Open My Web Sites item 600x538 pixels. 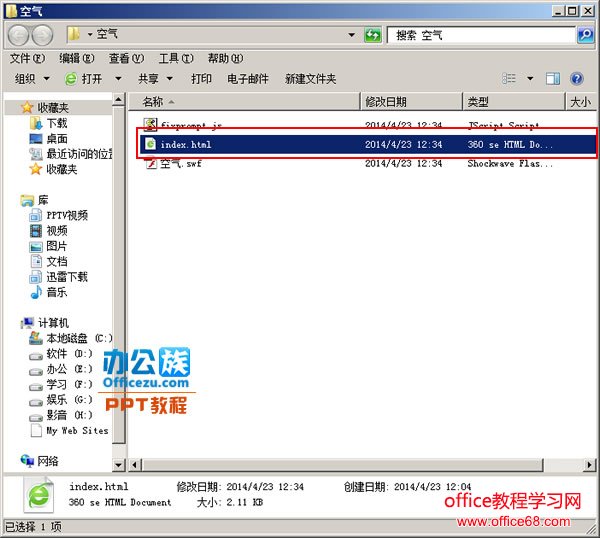point(69,430)
